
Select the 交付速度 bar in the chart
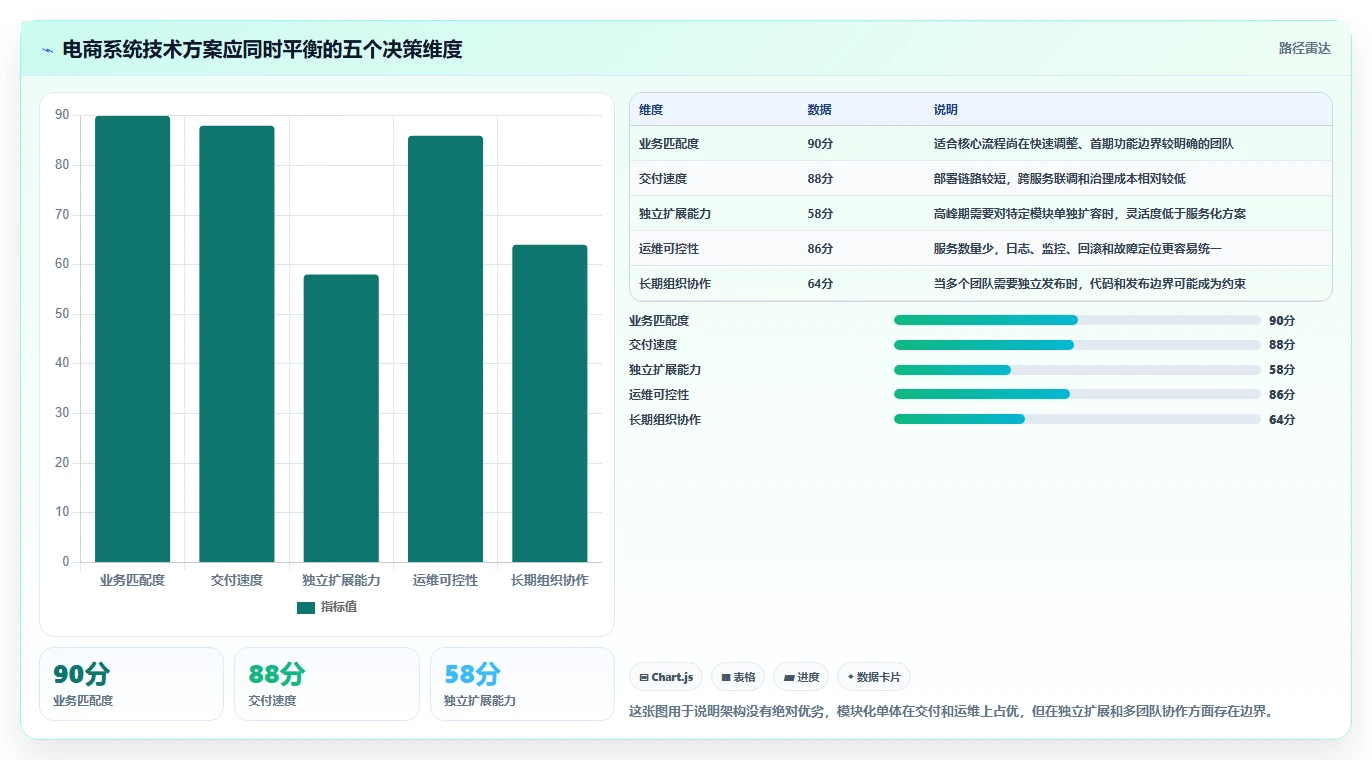(x=237, y=344)
